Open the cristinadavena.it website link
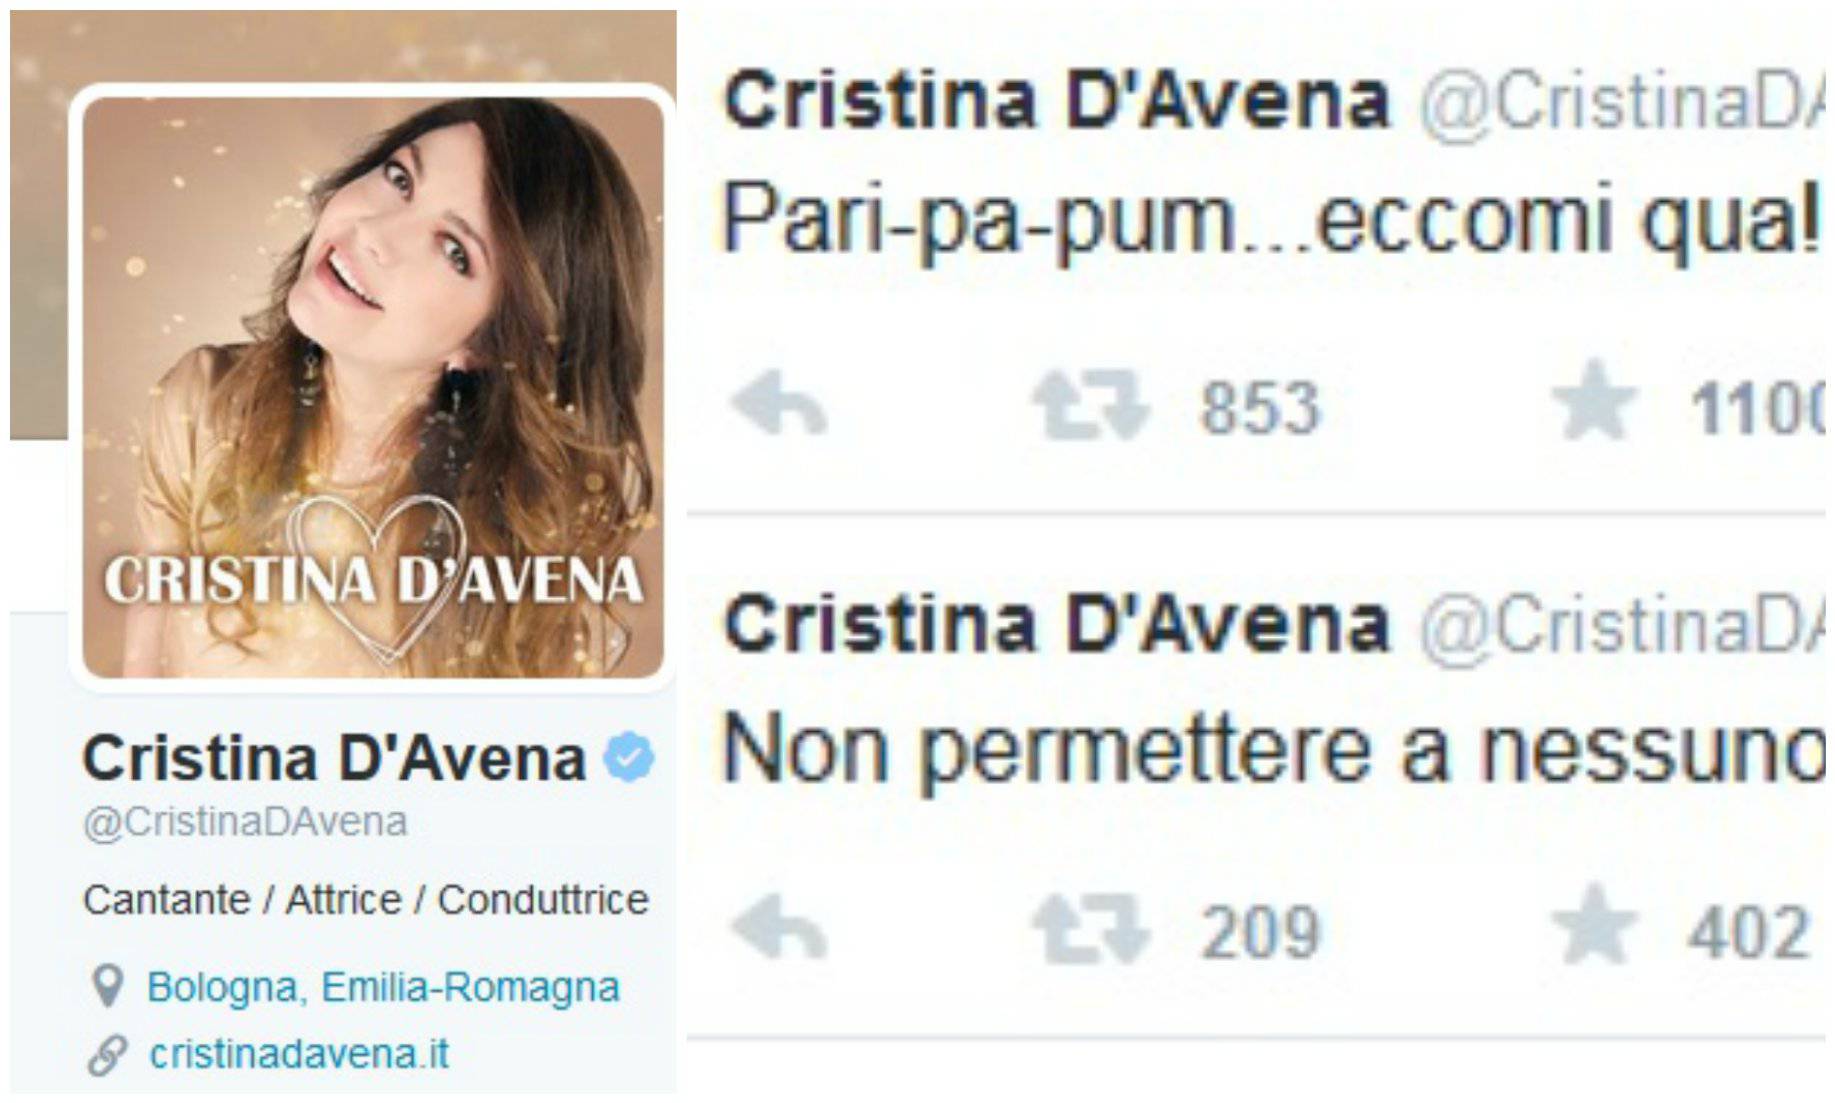The width and height of the screenshot is (1835, 1103). [x=299, y=1054]
